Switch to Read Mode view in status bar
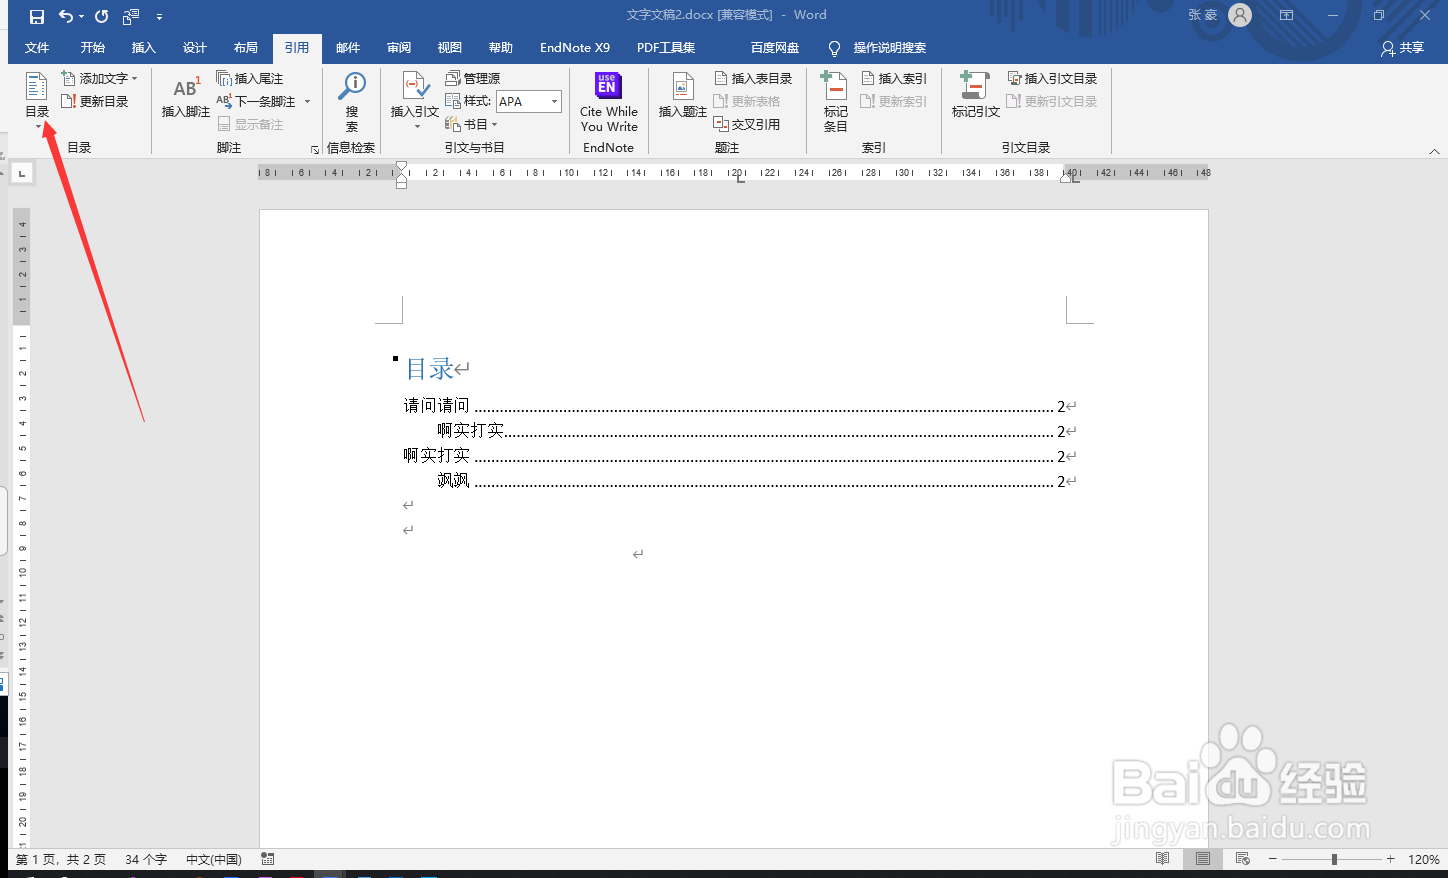1448x878 pixels. coord(1162,859)
